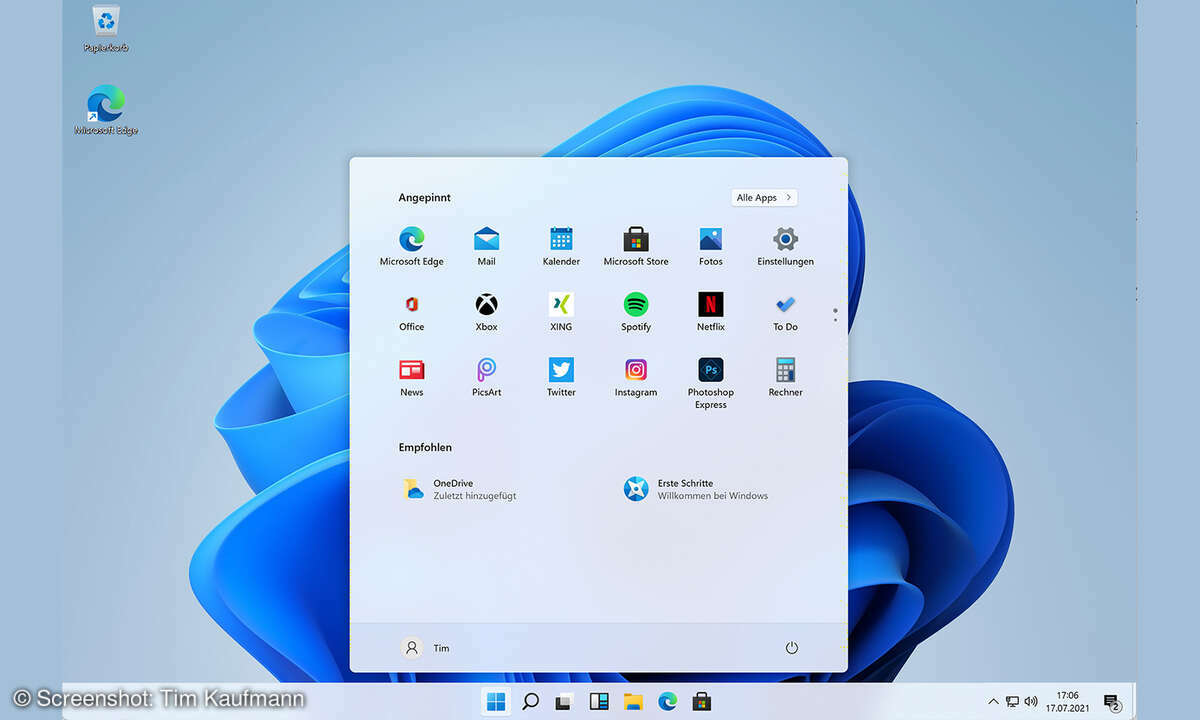Open the Mail app
Image resolution: width=1200 pixels, height=720 pixels.
(x=486, y=246)
